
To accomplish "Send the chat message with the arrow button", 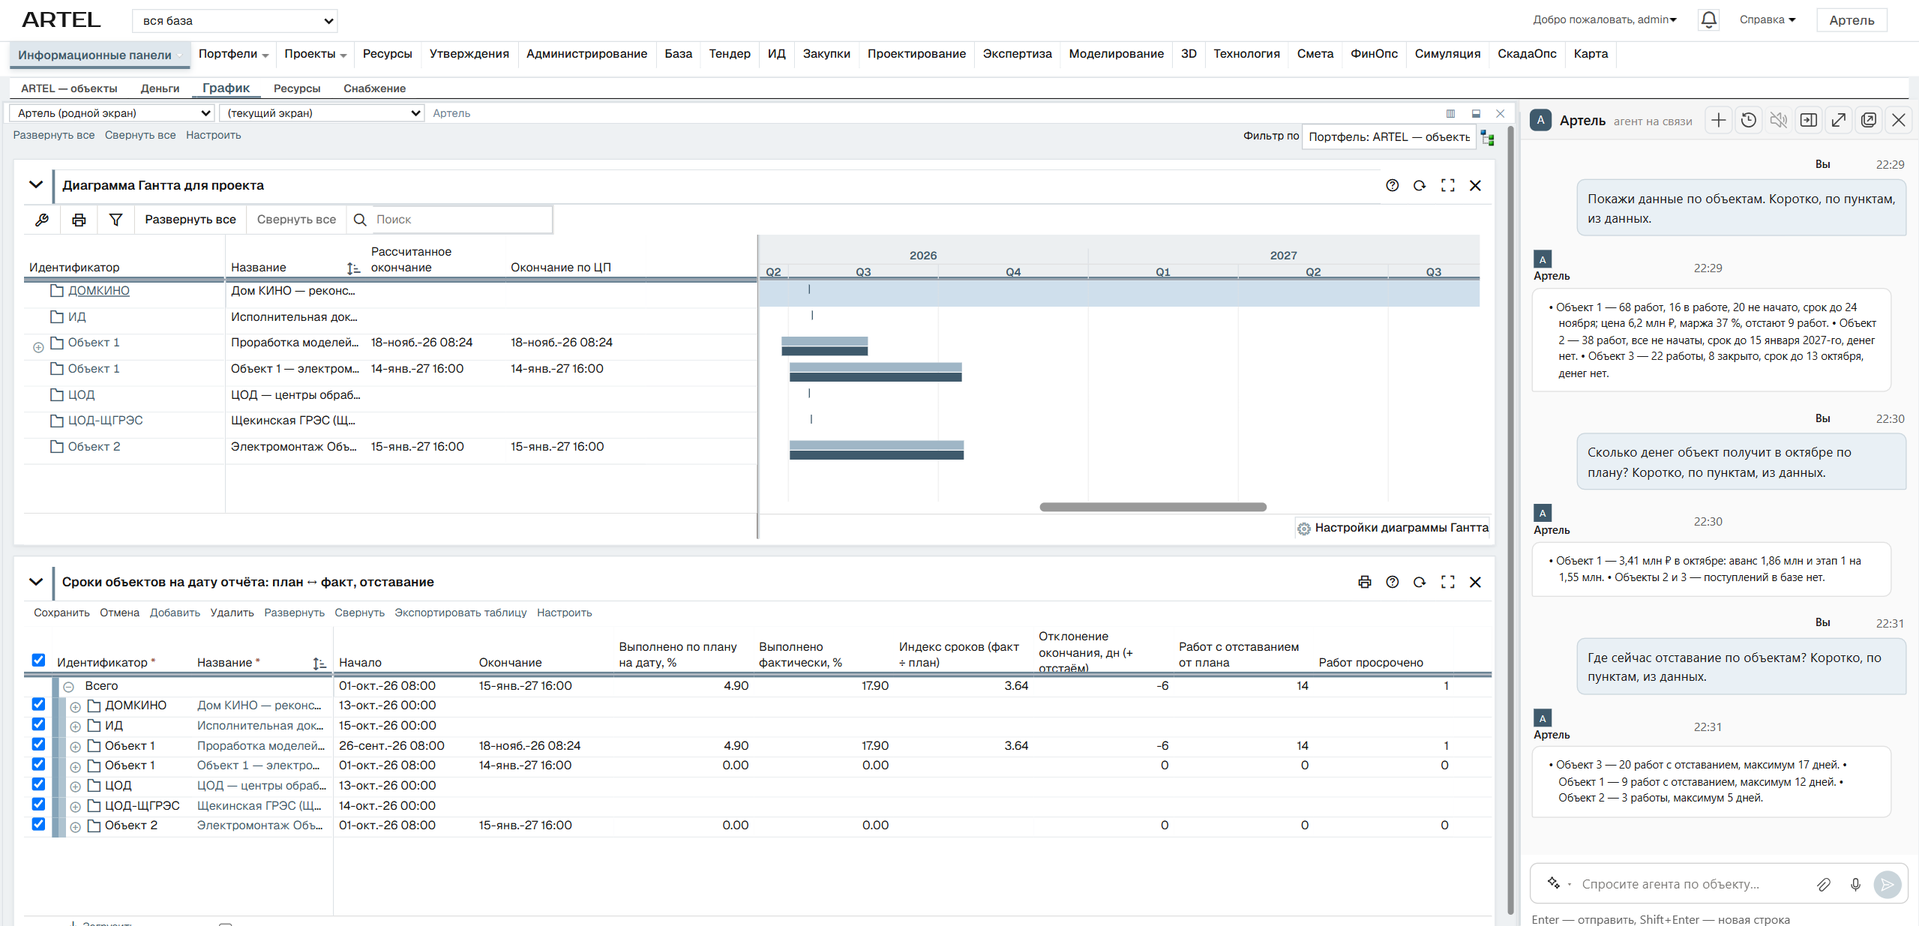I will point(1887,885).
